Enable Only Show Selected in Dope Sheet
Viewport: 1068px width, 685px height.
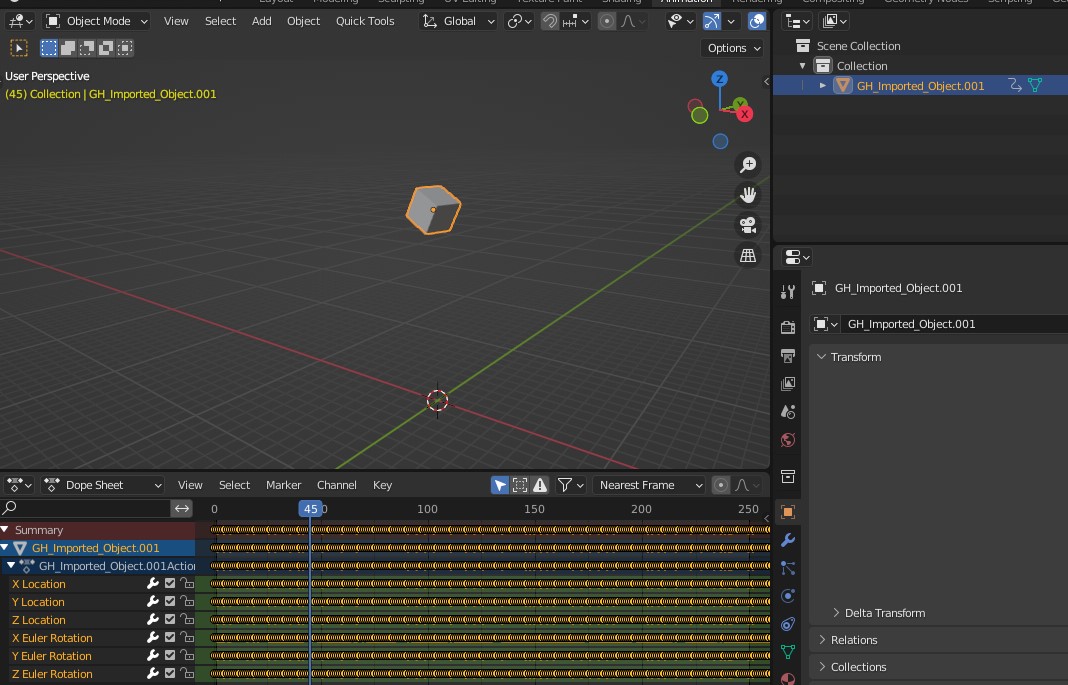coord(500,485)
